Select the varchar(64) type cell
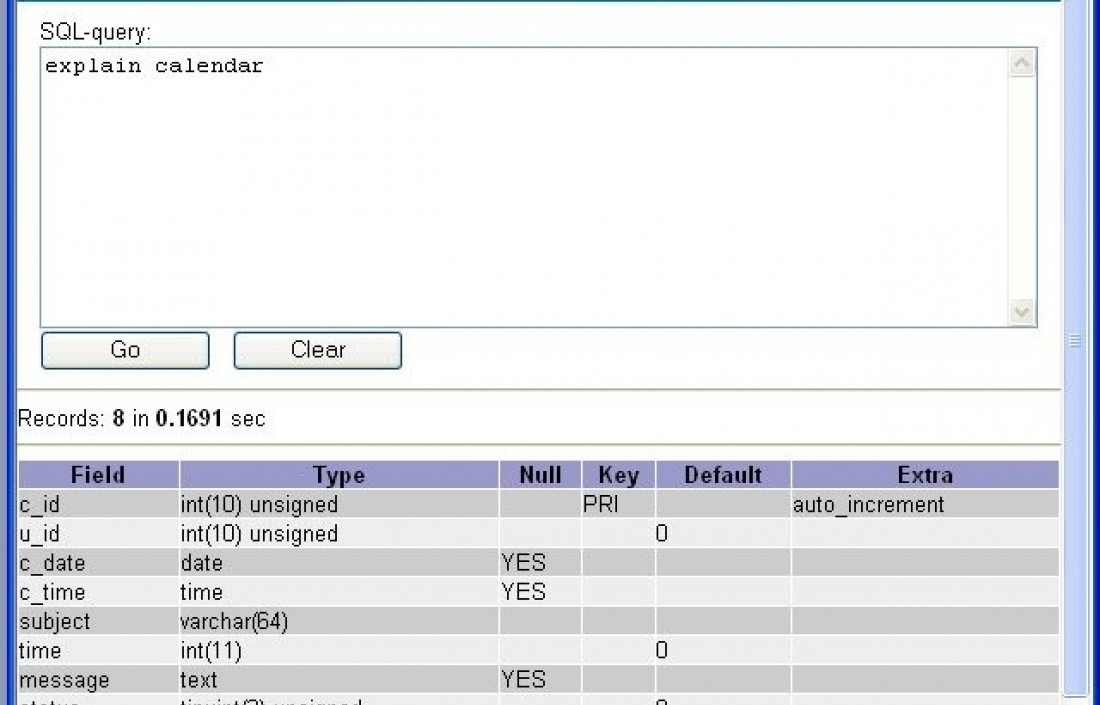Viewport: 1100px width, 705px height. click(x=338, y=622)
